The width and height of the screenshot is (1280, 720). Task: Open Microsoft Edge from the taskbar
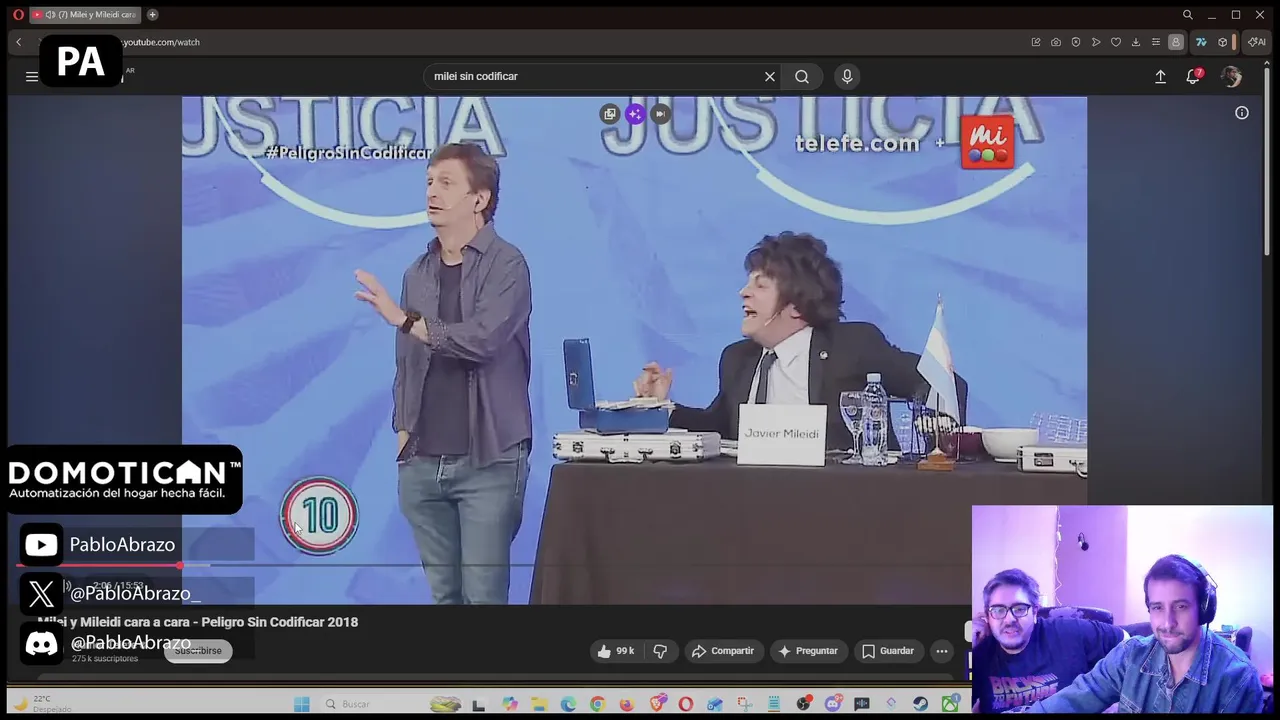568,704
